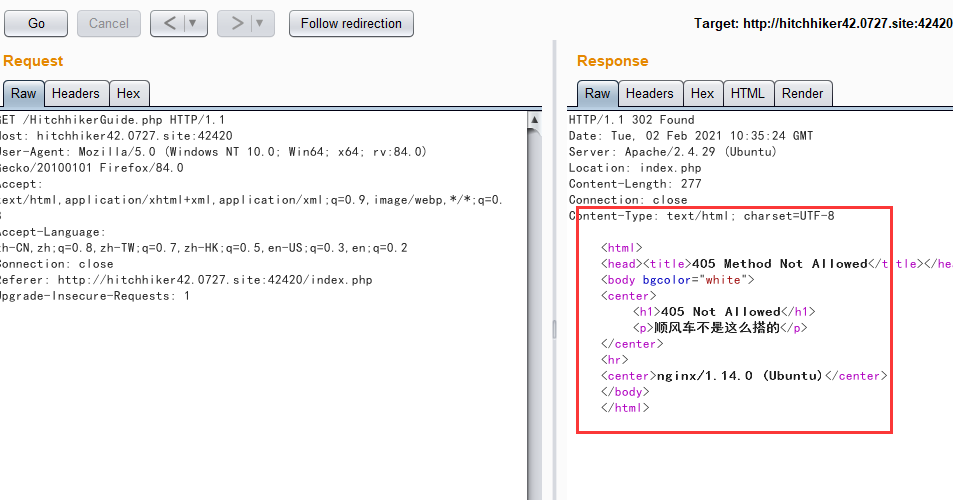Open the Response Hex tab
The height and width of the screenshot is (500, 953).
coord(703,94)
